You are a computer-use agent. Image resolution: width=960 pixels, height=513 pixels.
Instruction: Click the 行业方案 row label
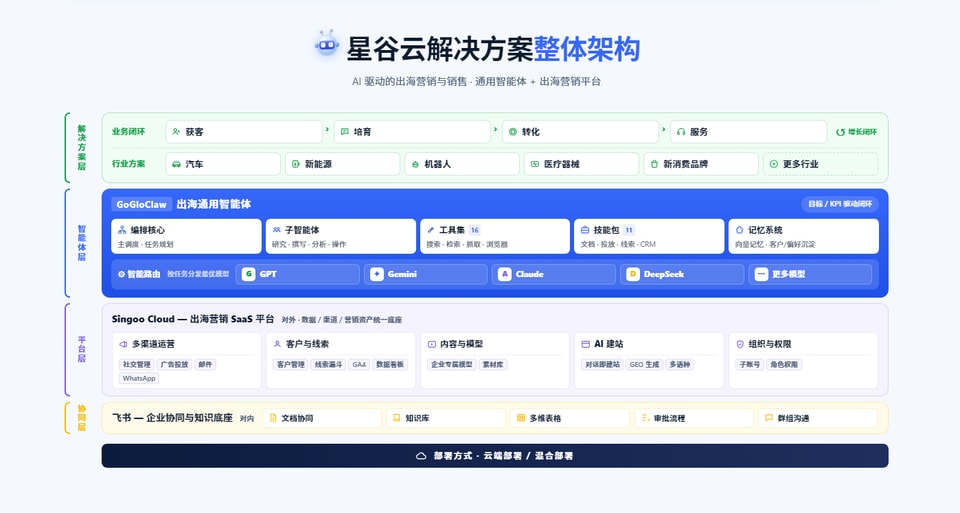(x=129, y=164)
